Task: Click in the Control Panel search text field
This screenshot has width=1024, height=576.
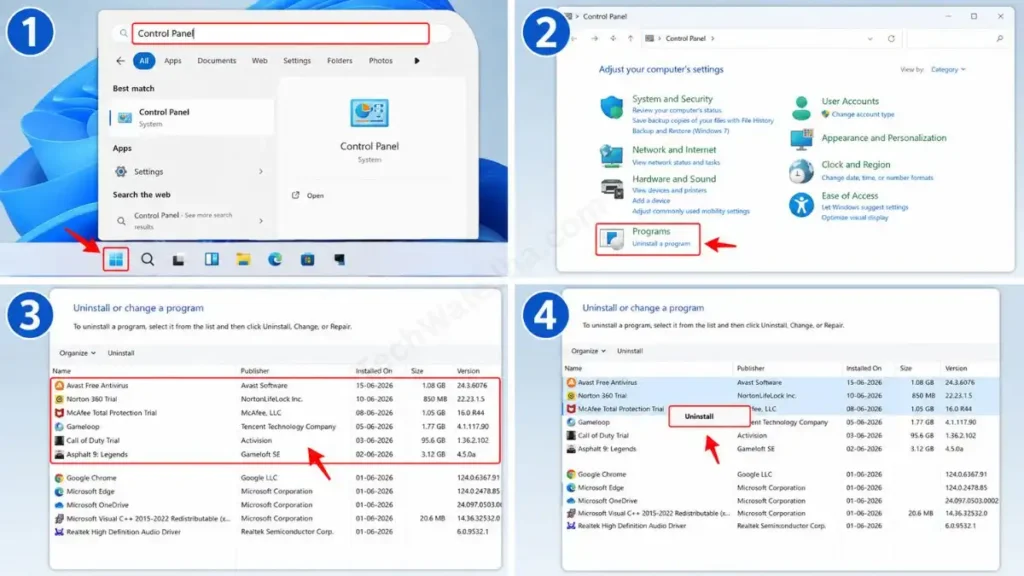Action: pos(281,33)
